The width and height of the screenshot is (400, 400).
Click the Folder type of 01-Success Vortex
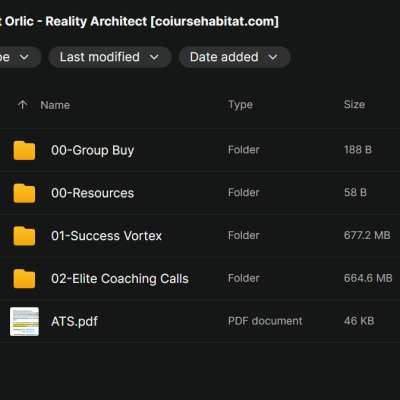coord(244,235)
